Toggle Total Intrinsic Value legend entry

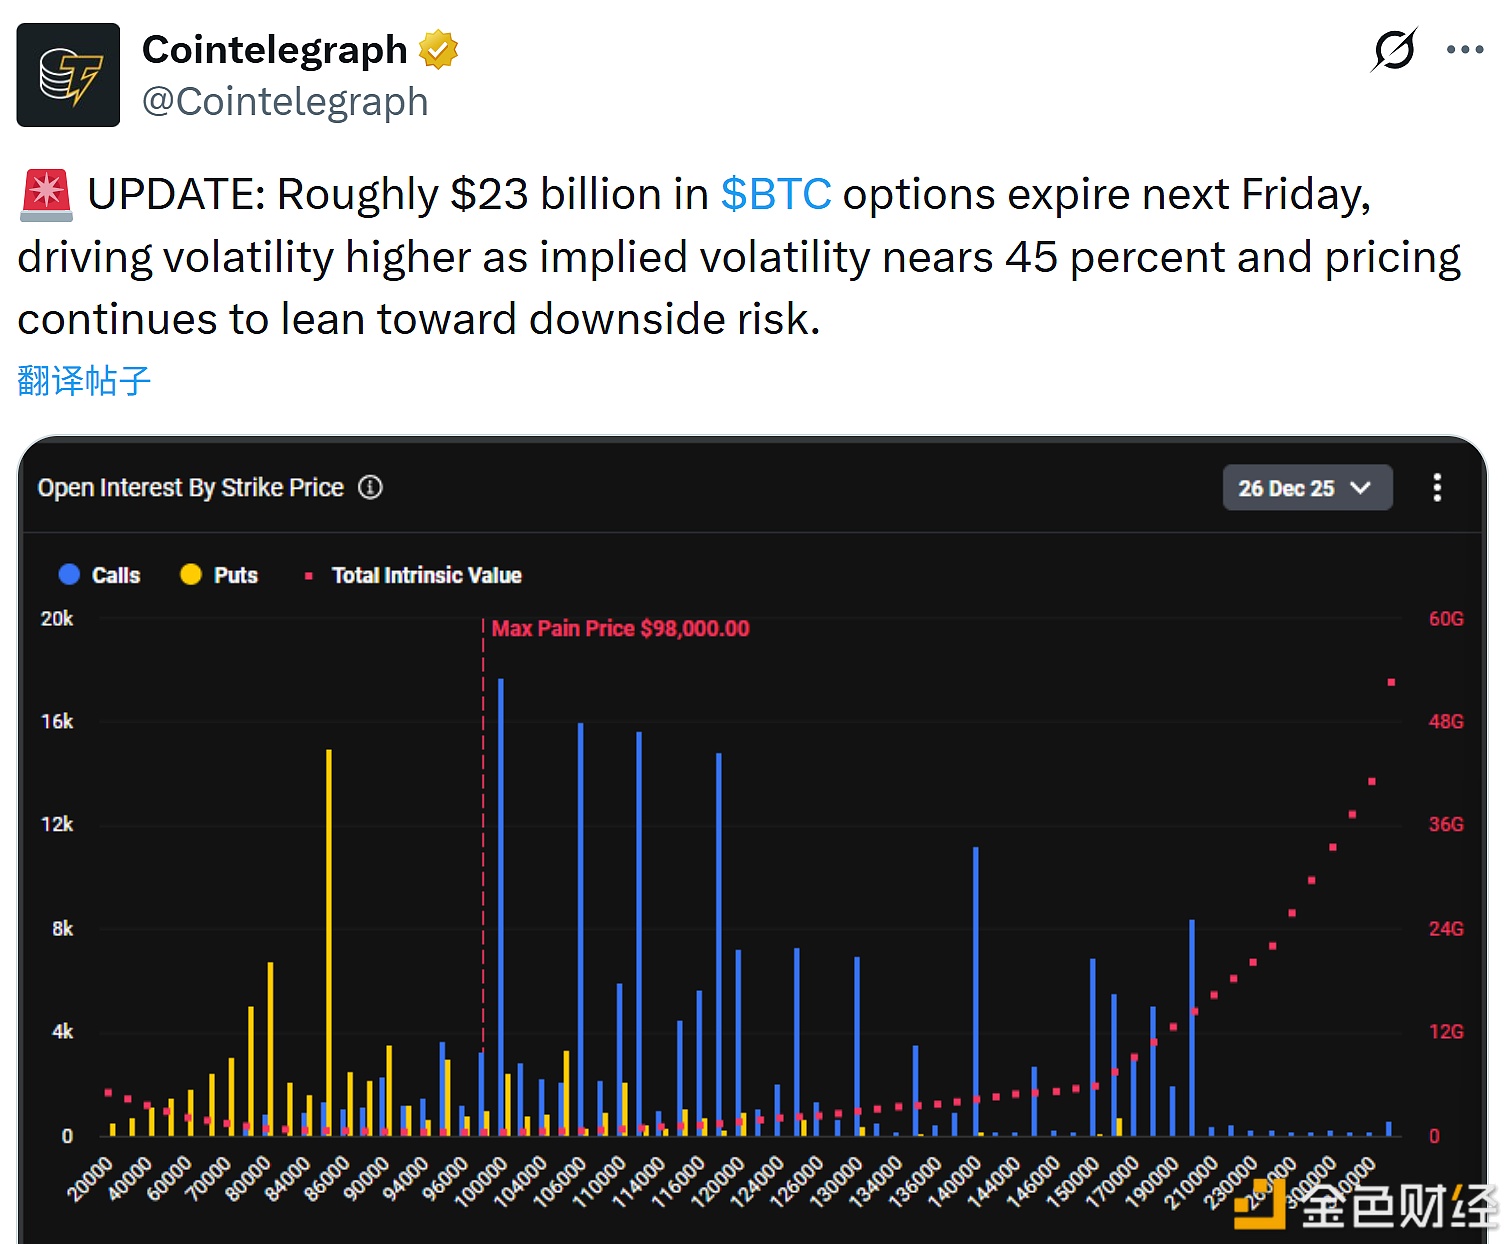(414, 575)
